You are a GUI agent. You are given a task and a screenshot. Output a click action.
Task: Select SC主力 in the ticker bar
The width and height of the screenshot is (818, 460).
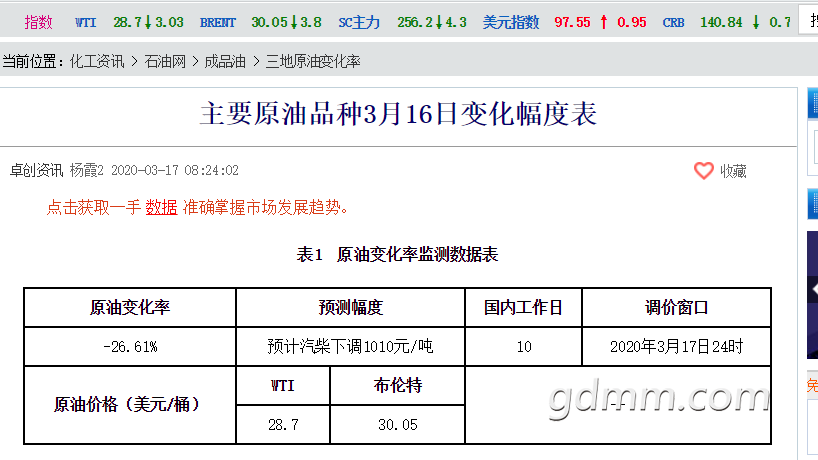[359, 22]
